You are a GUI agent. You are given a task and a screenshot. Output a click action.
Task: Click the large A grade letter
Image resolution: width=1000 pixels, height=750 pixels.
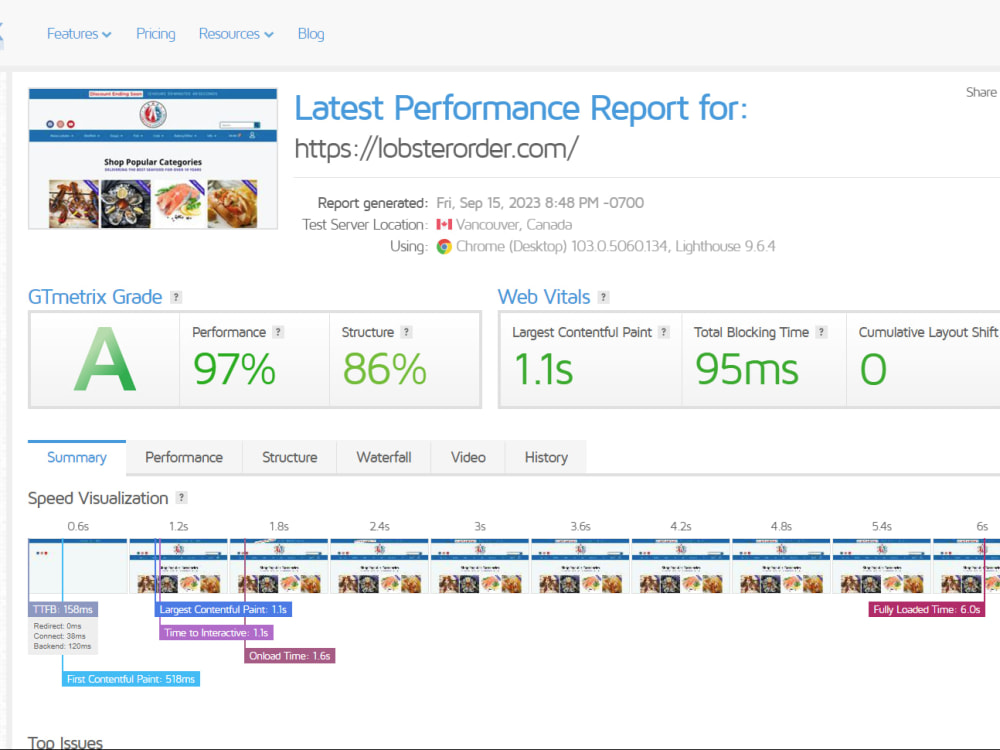(x=105, y=359)
